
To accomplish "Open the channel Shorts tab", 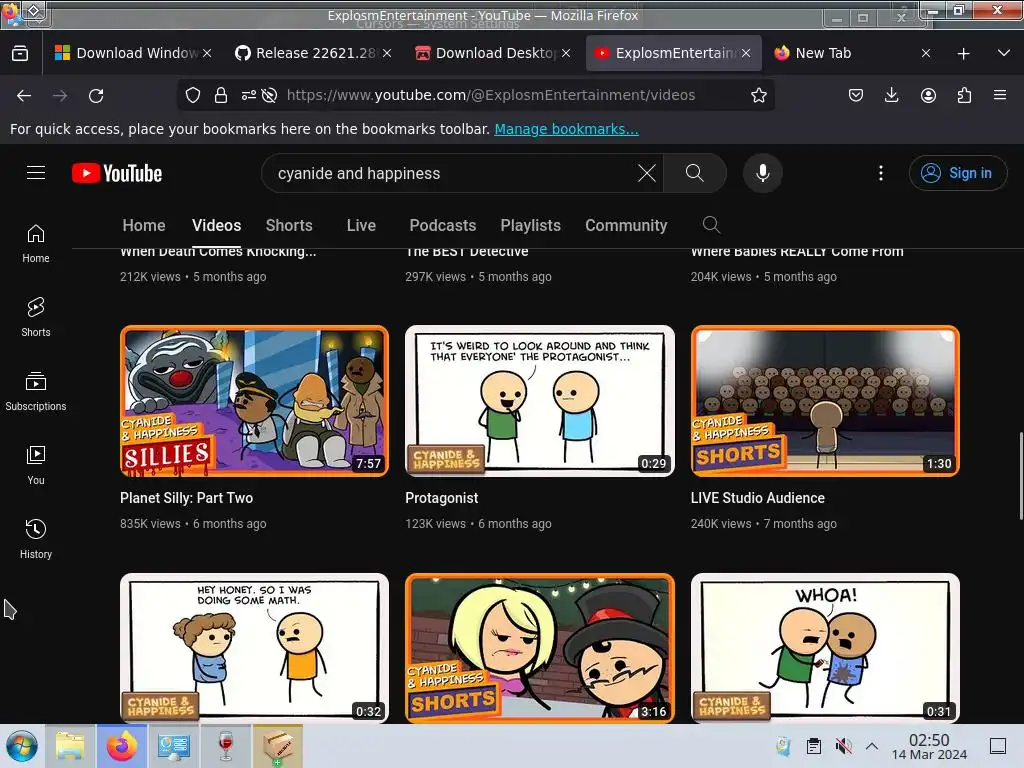I will 289,225.
